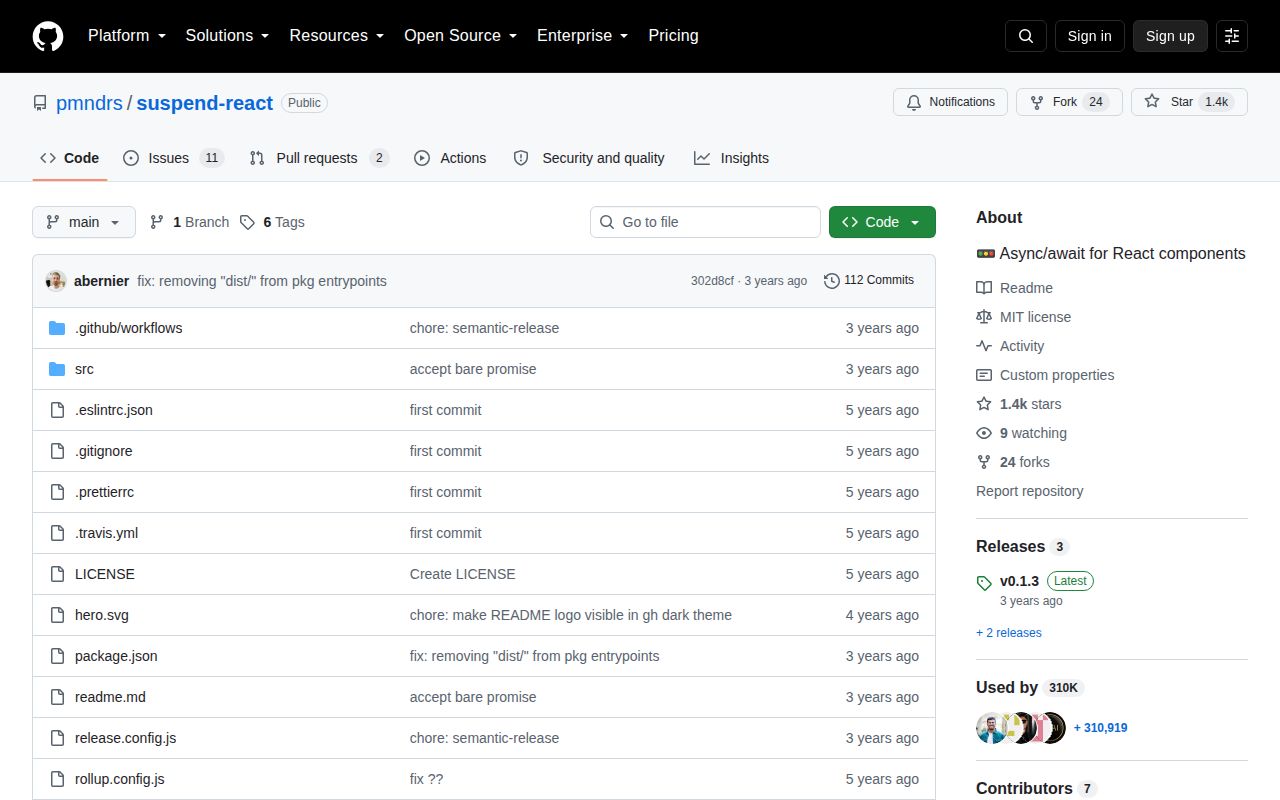Click the Sign in button
Image resolution: width=1280 pixels, height=800 pixels.
click(x=1089, y=36)
